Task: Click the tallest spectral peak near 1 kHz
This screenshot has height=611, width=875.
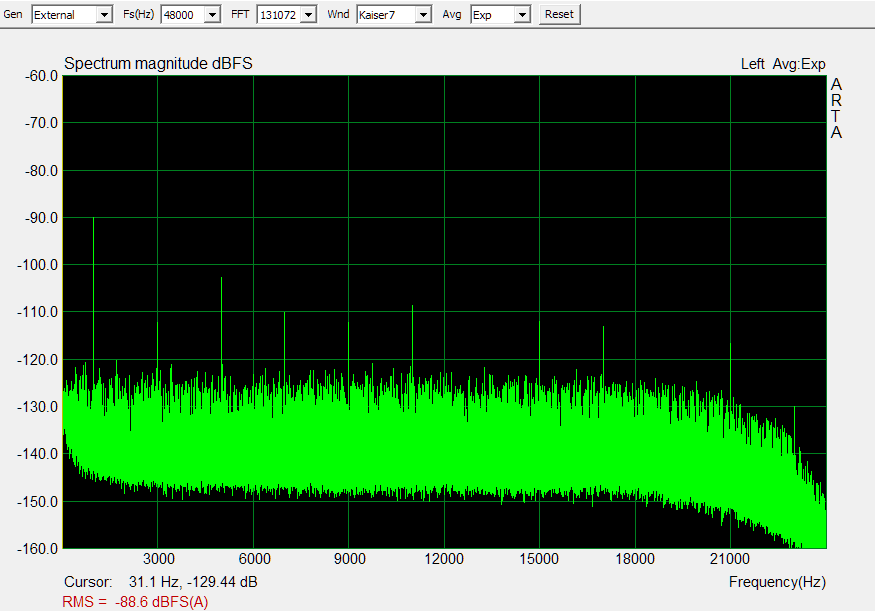Action: pyautogui.click(x=94, y=290)
